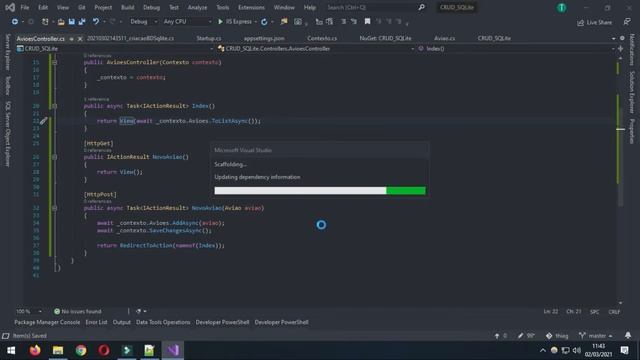
Task: Open the Any CPU platform dropdown
Action: tap(187, 22)
